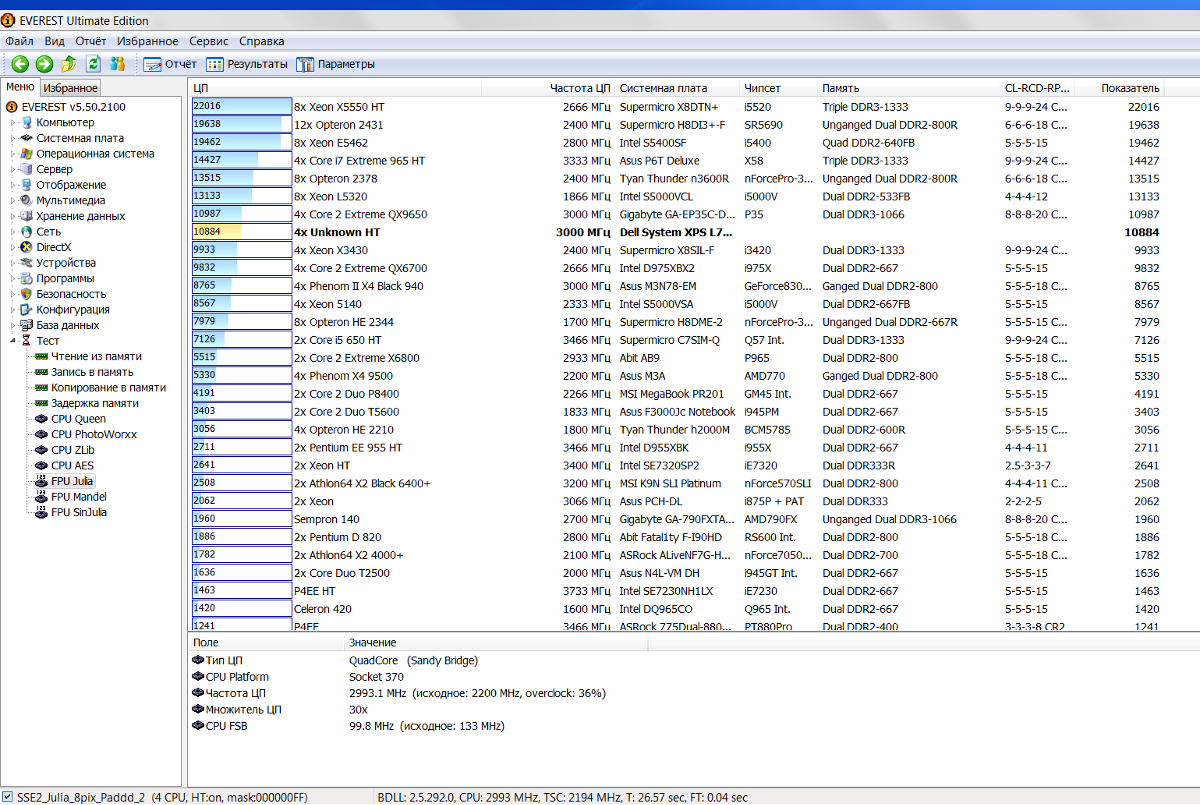Switch to the Избранное tab
Viewport: 1200px width, 805px height.
click(x=70, y=88)
